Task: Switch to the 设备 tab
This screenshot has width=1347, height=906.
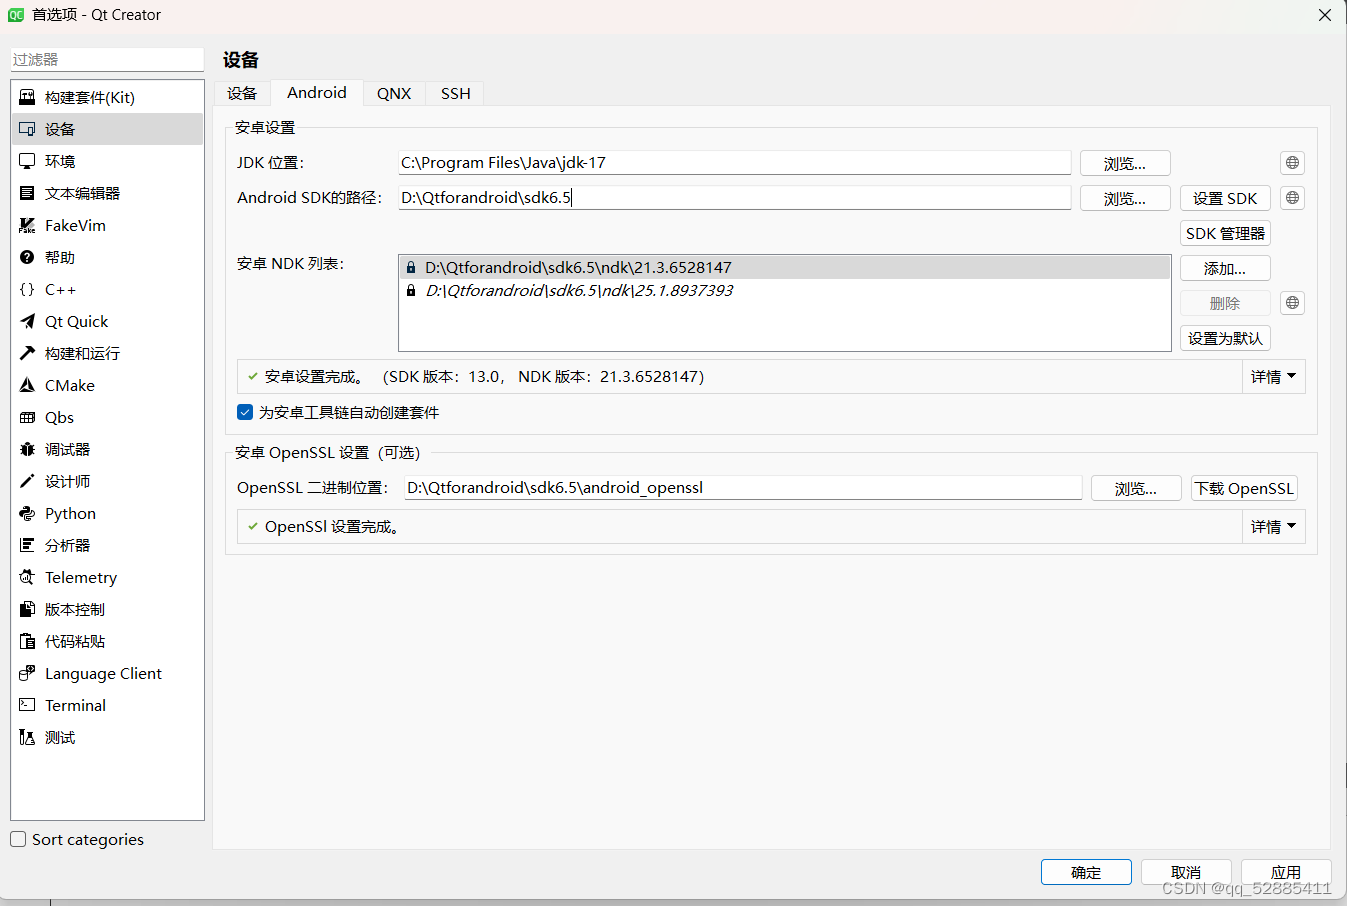Action: pos(242,93)
